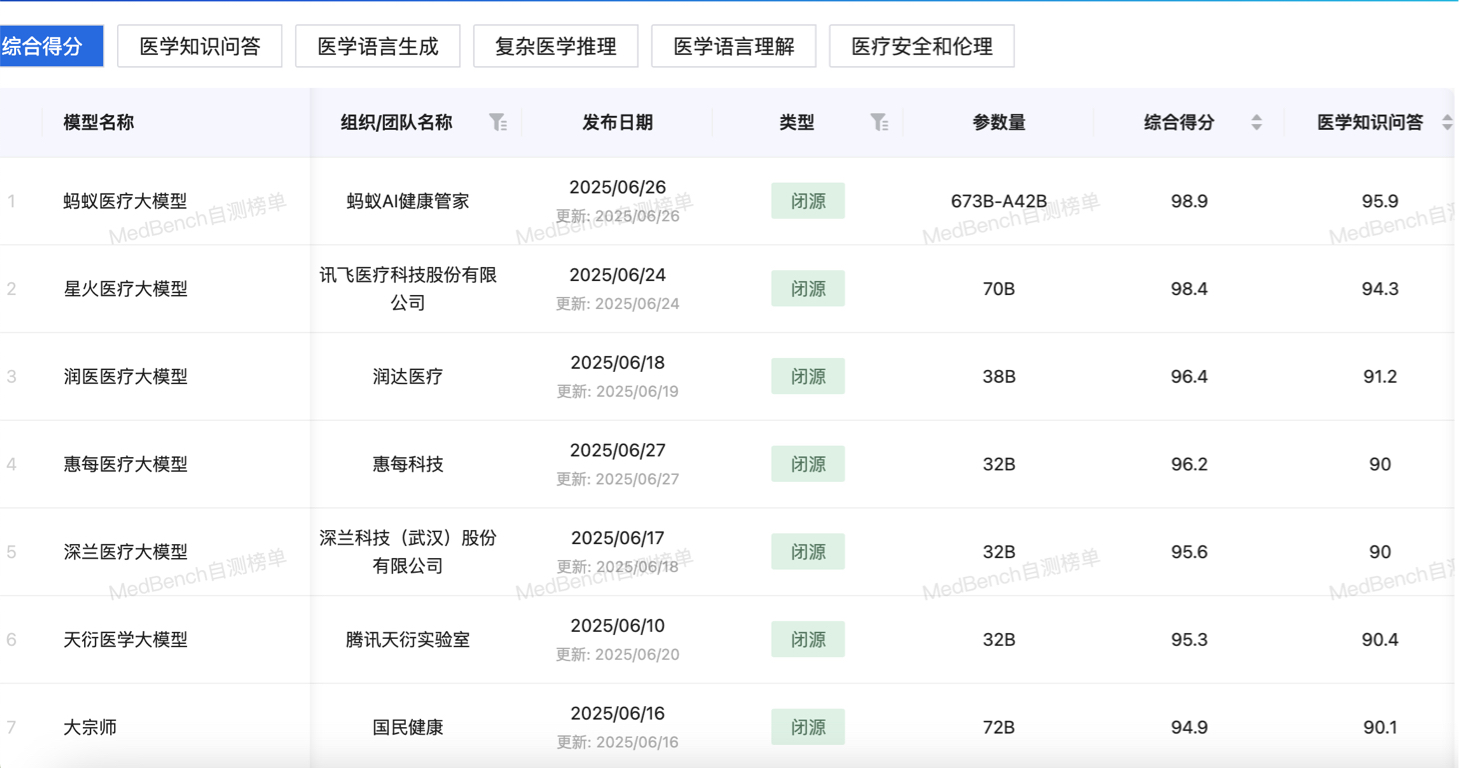
Task: Sort by 综合得分 column arrows
Action: tap(1256, 122)
